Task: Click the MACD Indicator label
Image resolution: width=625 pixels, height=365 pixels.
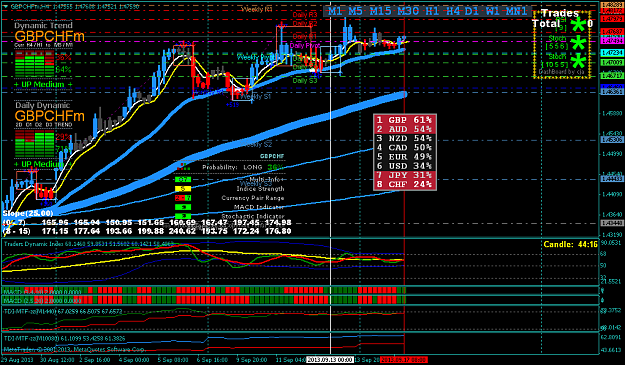Action: (259, 207)
